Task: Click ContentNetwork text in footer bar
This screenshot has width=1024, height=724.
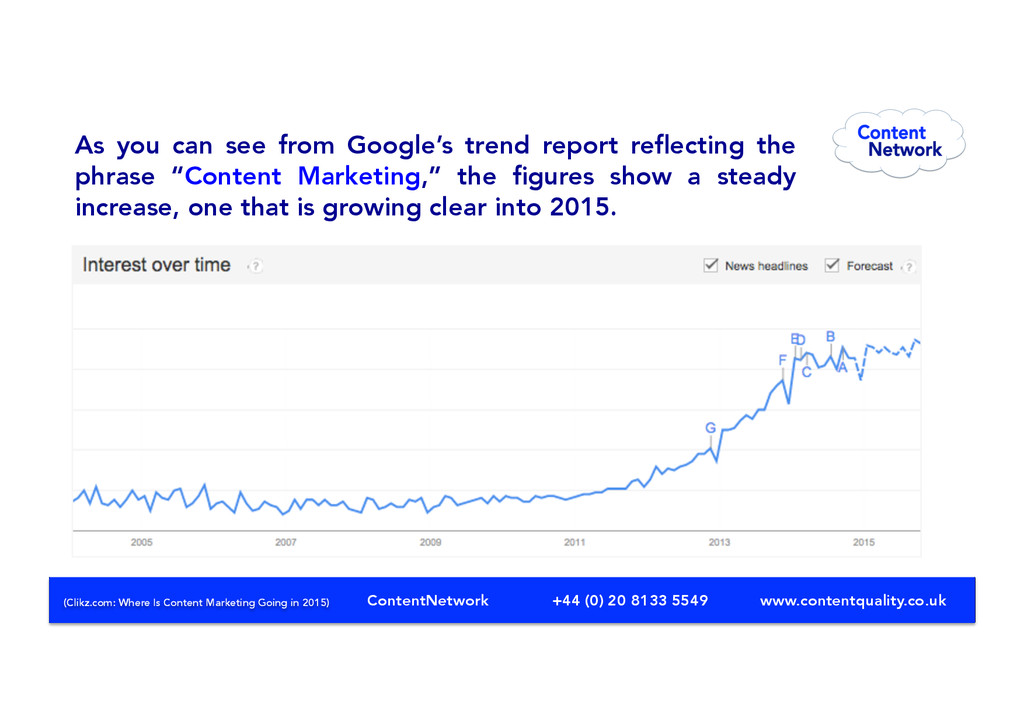Action: pos(428,601)
